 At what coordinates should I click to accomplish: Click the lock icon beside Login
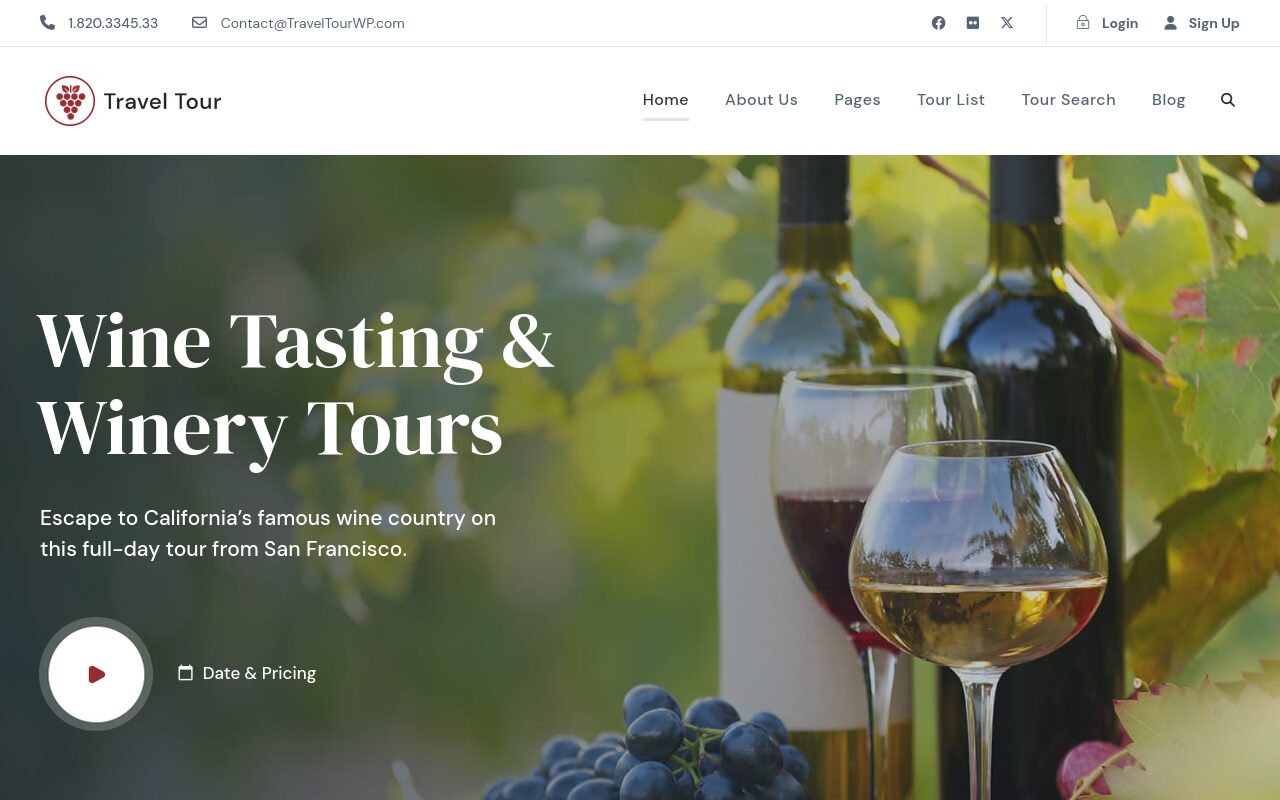pyautogui.click(x=1083, y=22)
